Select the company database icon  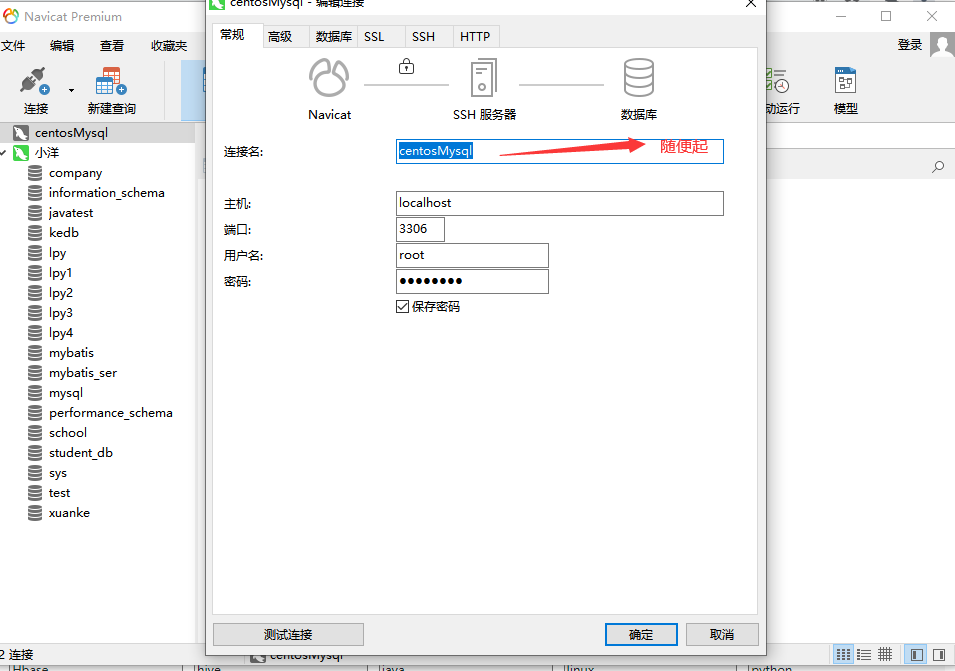tap(35, 173)
